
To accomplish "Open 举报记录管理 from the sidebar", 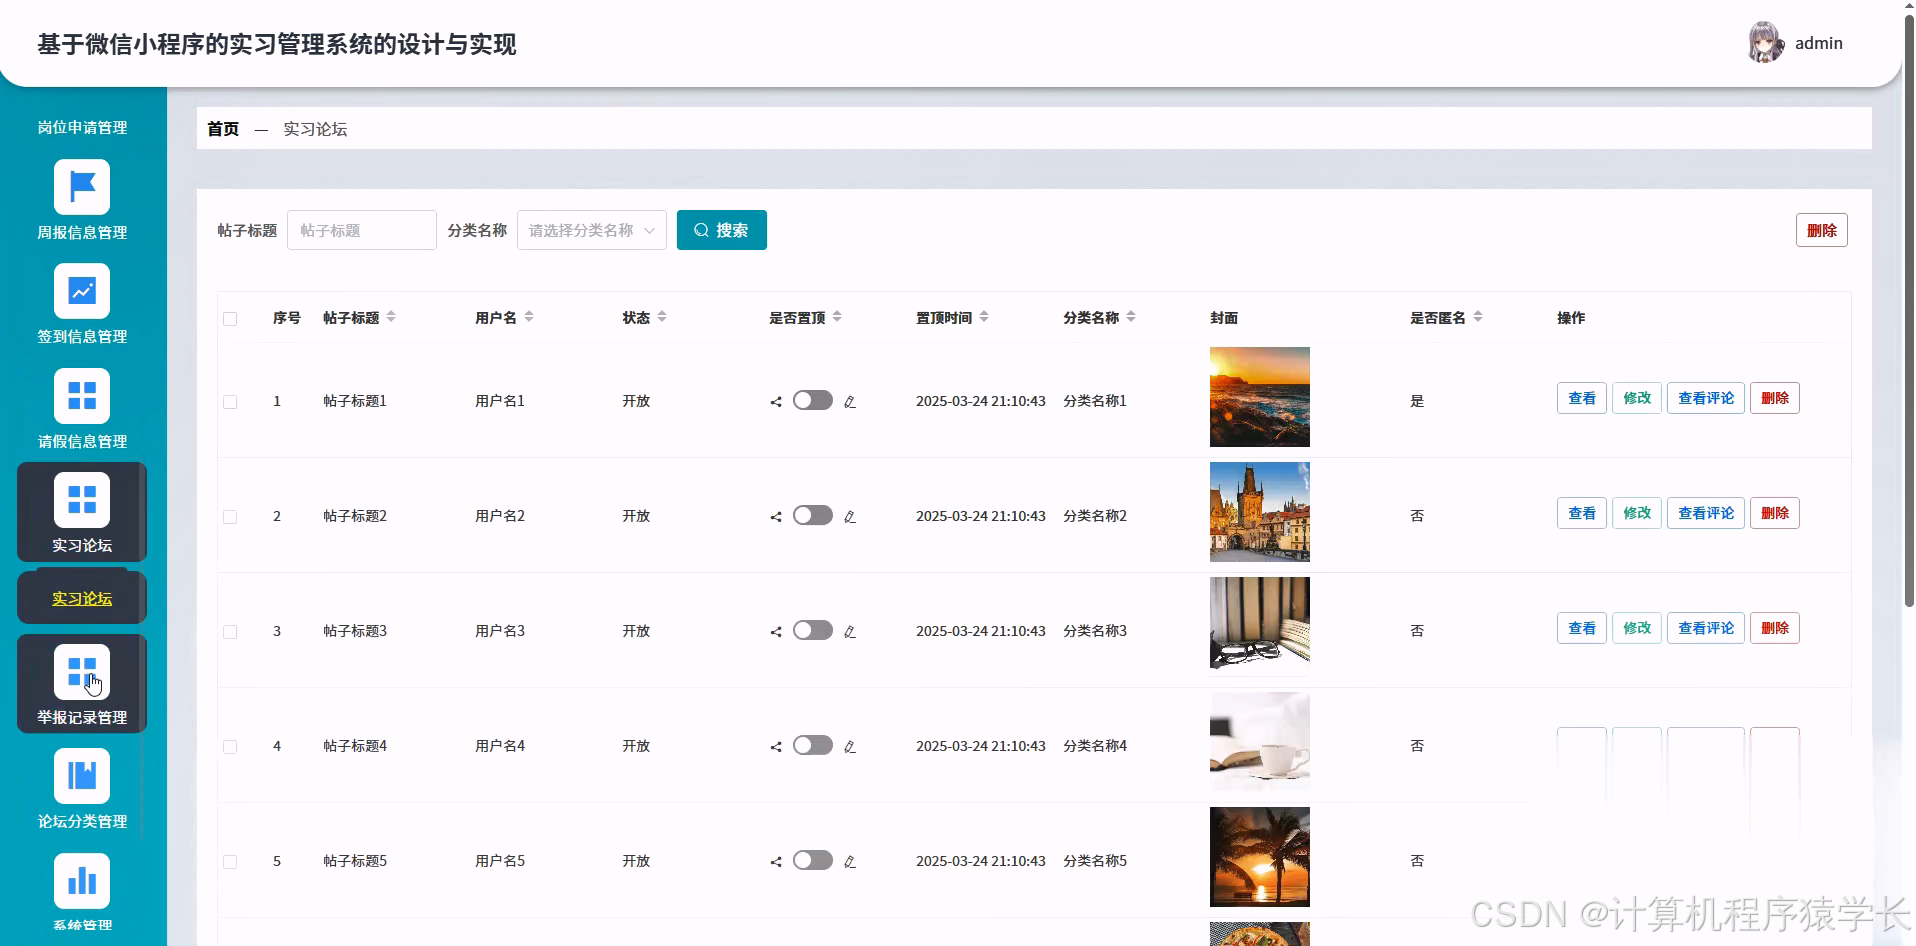I will click(82, 672).
